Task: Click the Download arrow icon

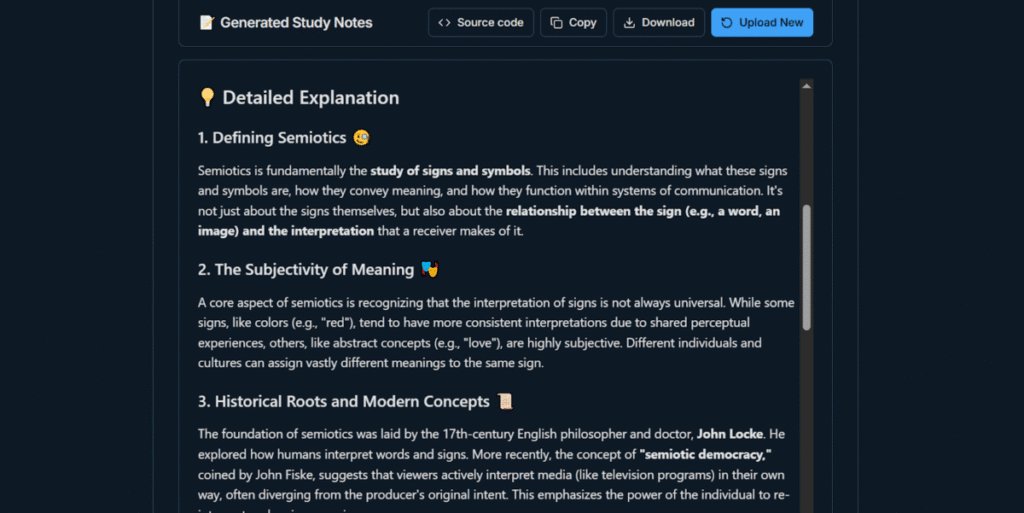Action: tap(629, 23)
